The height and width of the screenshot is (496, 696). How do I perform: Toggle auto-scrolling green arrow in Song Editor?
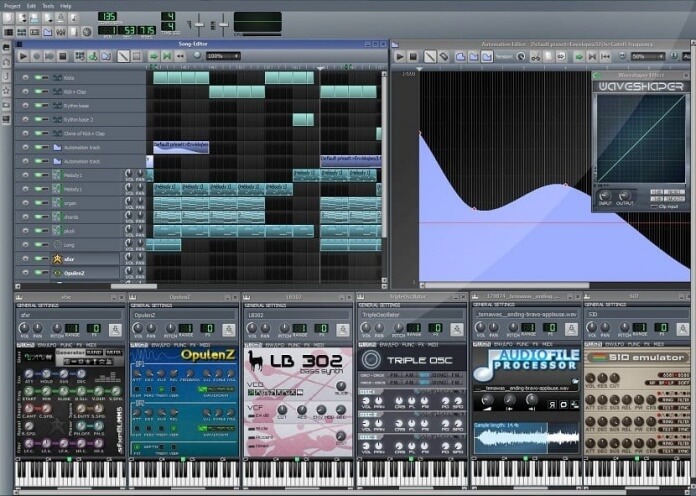pyautogui.click(x=154, y=56)
